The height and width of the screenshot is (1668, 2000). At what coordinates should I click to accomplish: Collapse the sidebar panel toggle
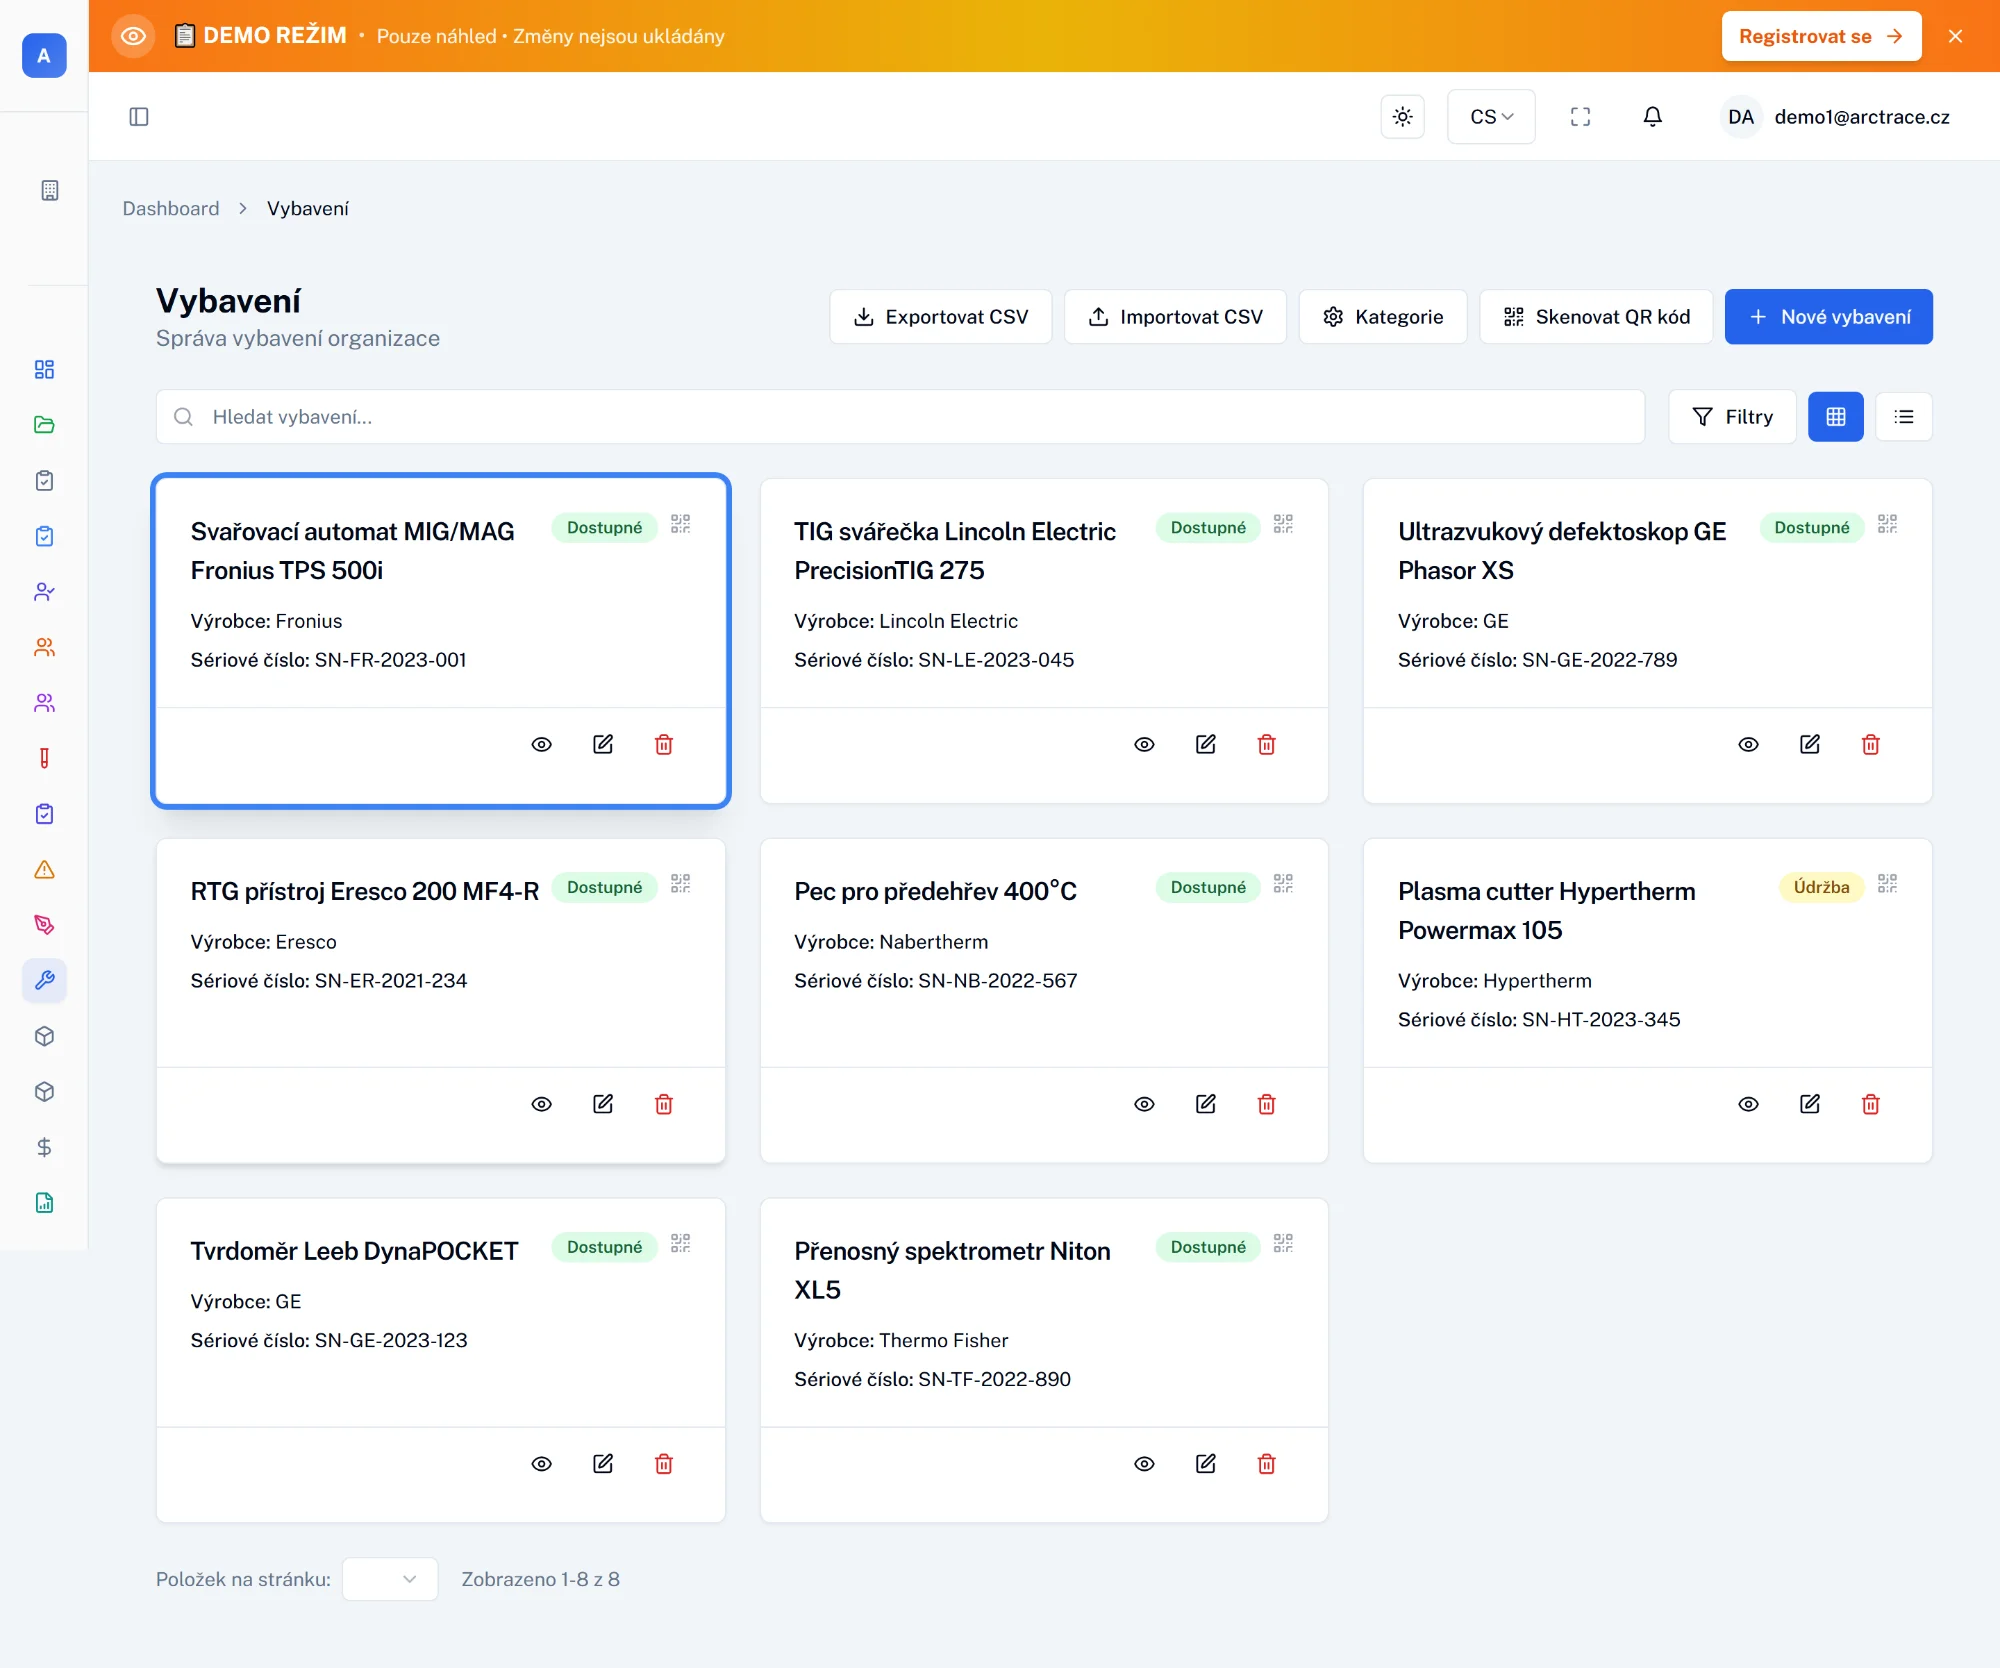139,117
